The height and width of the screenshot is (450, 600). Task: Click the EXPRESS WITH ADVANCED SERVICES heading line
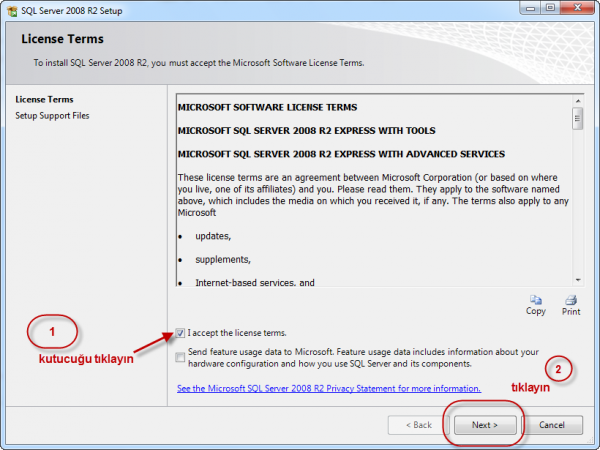pos(341,154)
